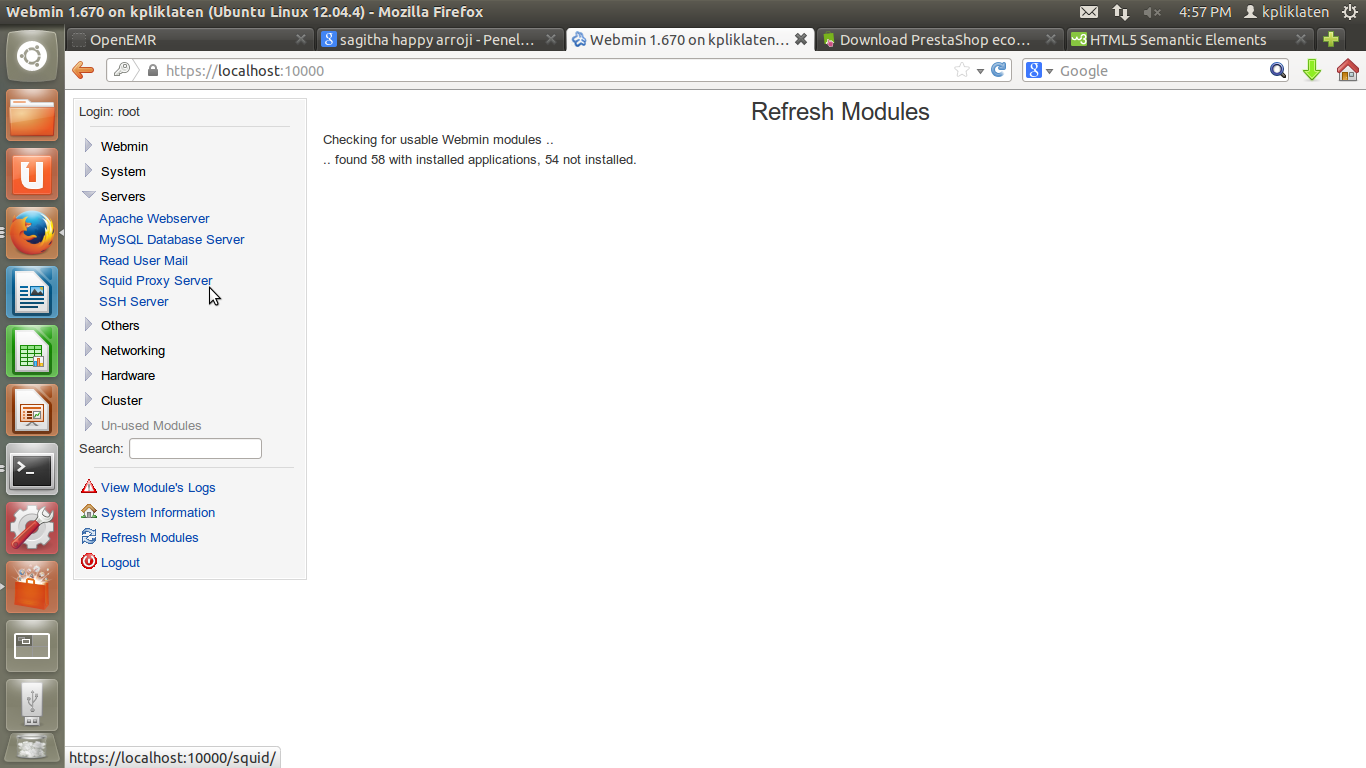
Task: Go to Firefox home page icon
Action: pyautogui.click(x=1348, y=70)
